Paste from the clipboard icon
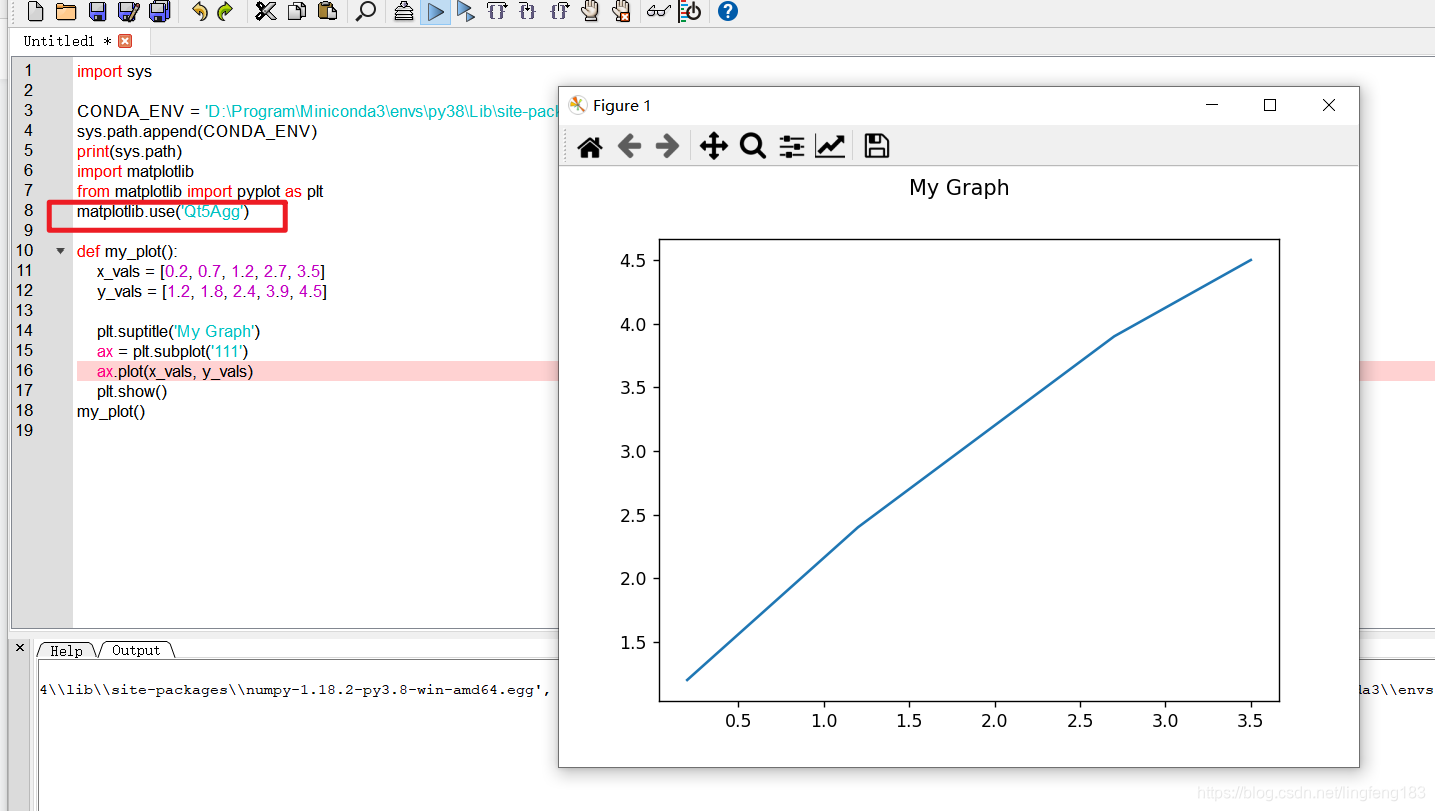This screenshot has height=811, width=1435. 326,12
